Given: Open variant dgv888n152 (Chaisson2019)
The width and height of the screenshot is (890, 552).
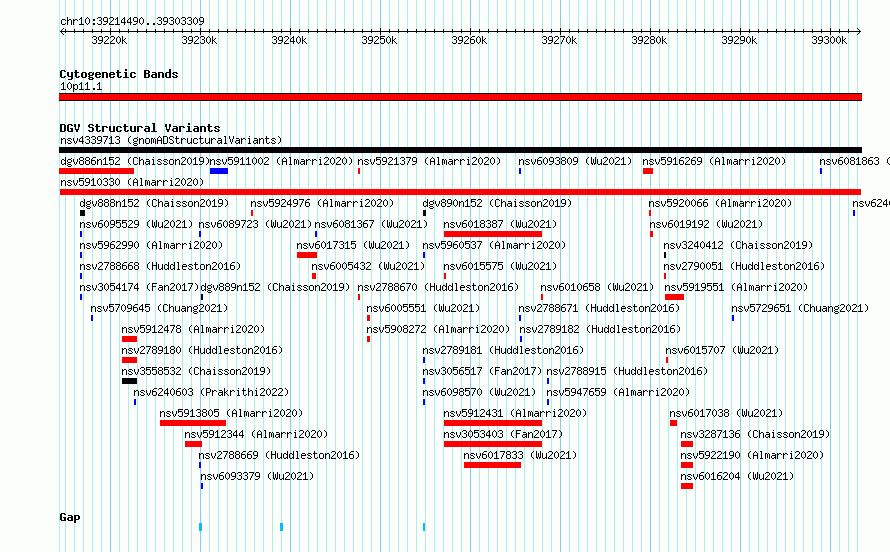Looking at the screenshot, I should [154, 203].
